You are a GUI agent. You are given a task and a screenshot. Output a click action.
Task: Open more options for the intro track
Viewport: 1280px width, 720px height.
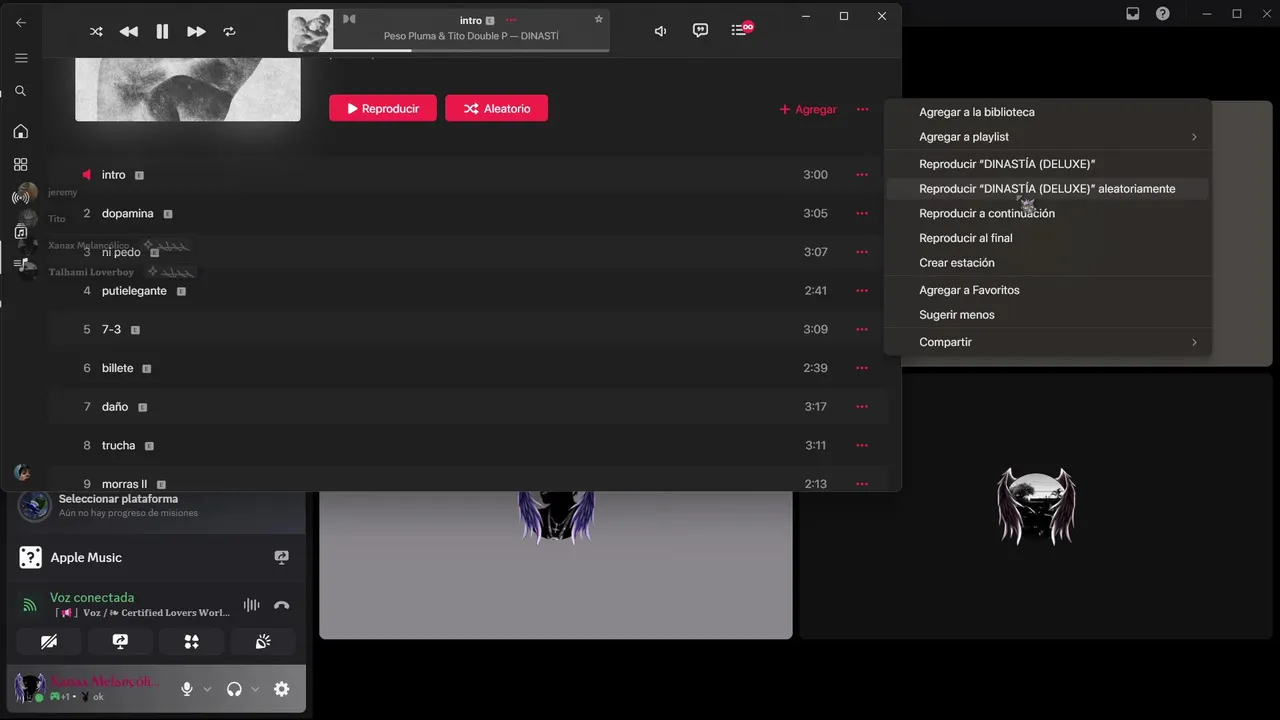click(x=862, y=175)
